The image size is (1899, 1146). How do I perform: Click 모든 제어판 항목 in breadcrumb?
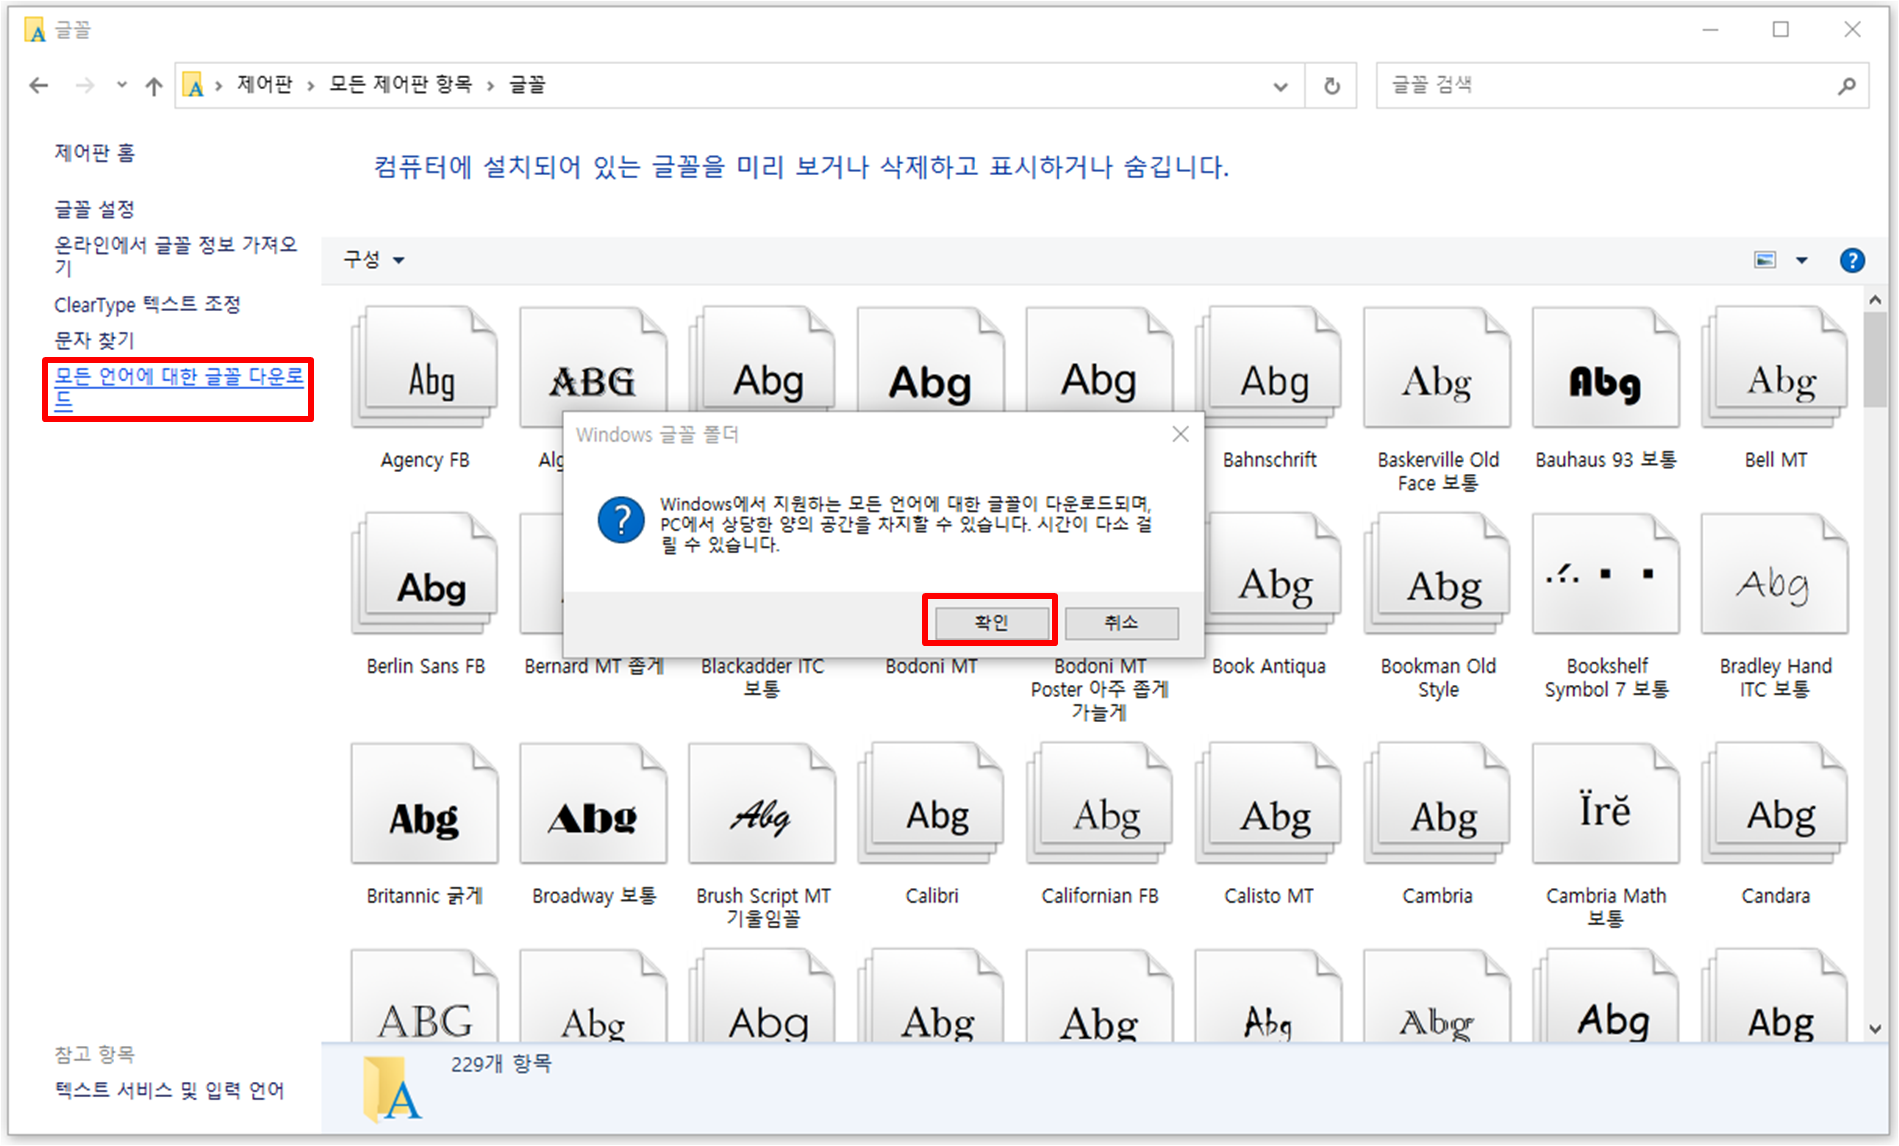click(x=400, y=85)
